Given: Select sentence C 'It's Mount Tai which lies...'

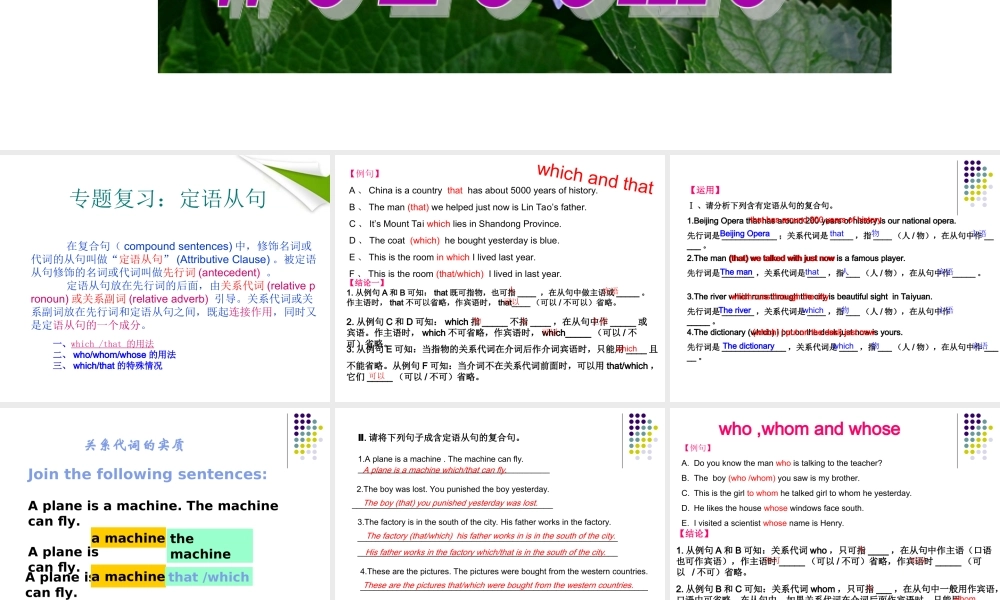Looking at the screenshot, I should [x=455, y=223].
